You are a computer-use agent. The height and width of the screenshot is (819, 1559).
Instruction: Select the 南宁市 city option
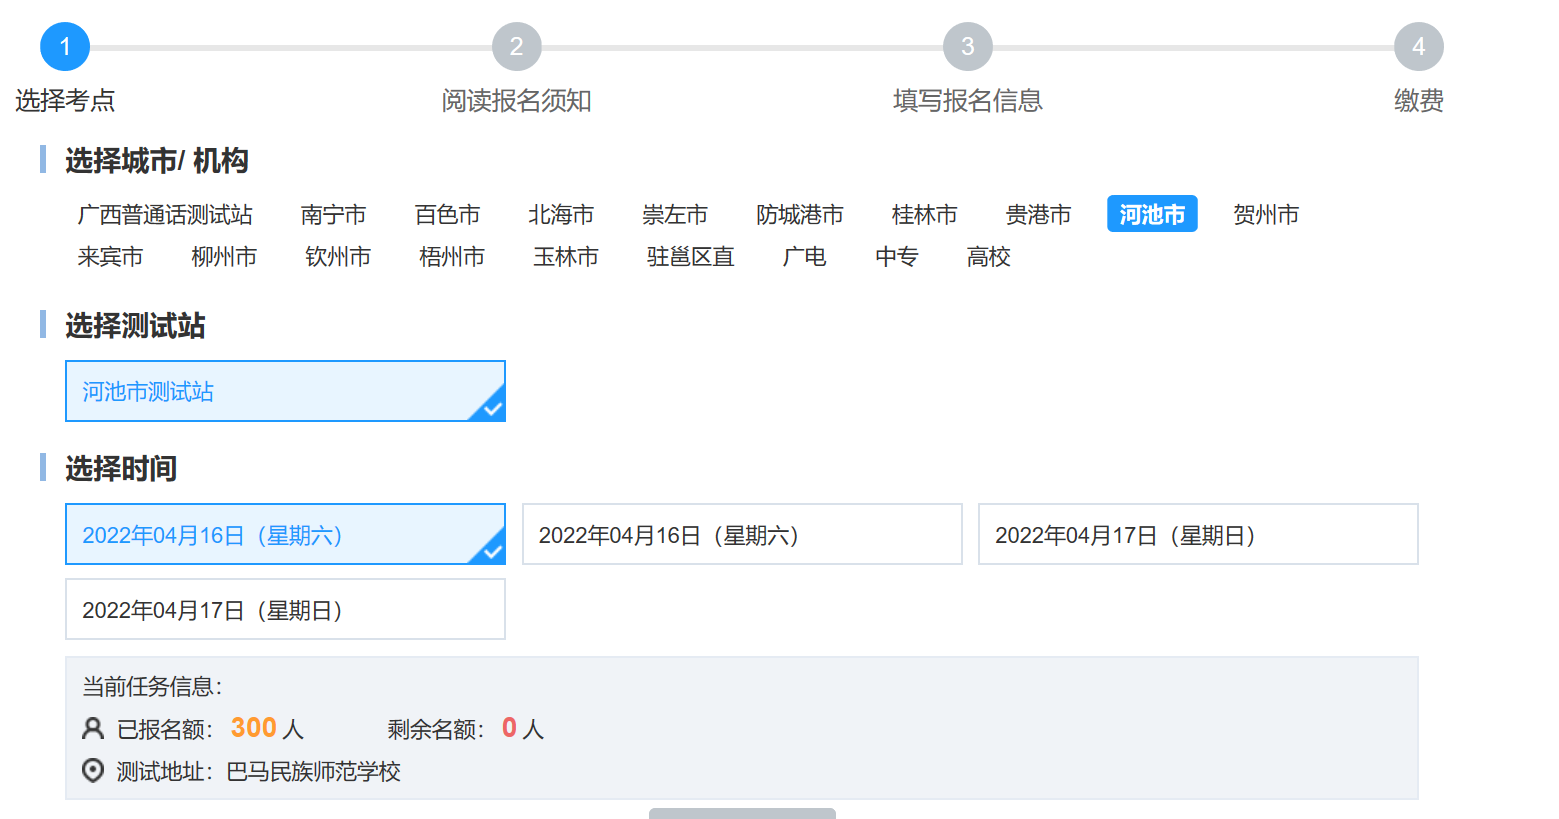click(333, 215)
